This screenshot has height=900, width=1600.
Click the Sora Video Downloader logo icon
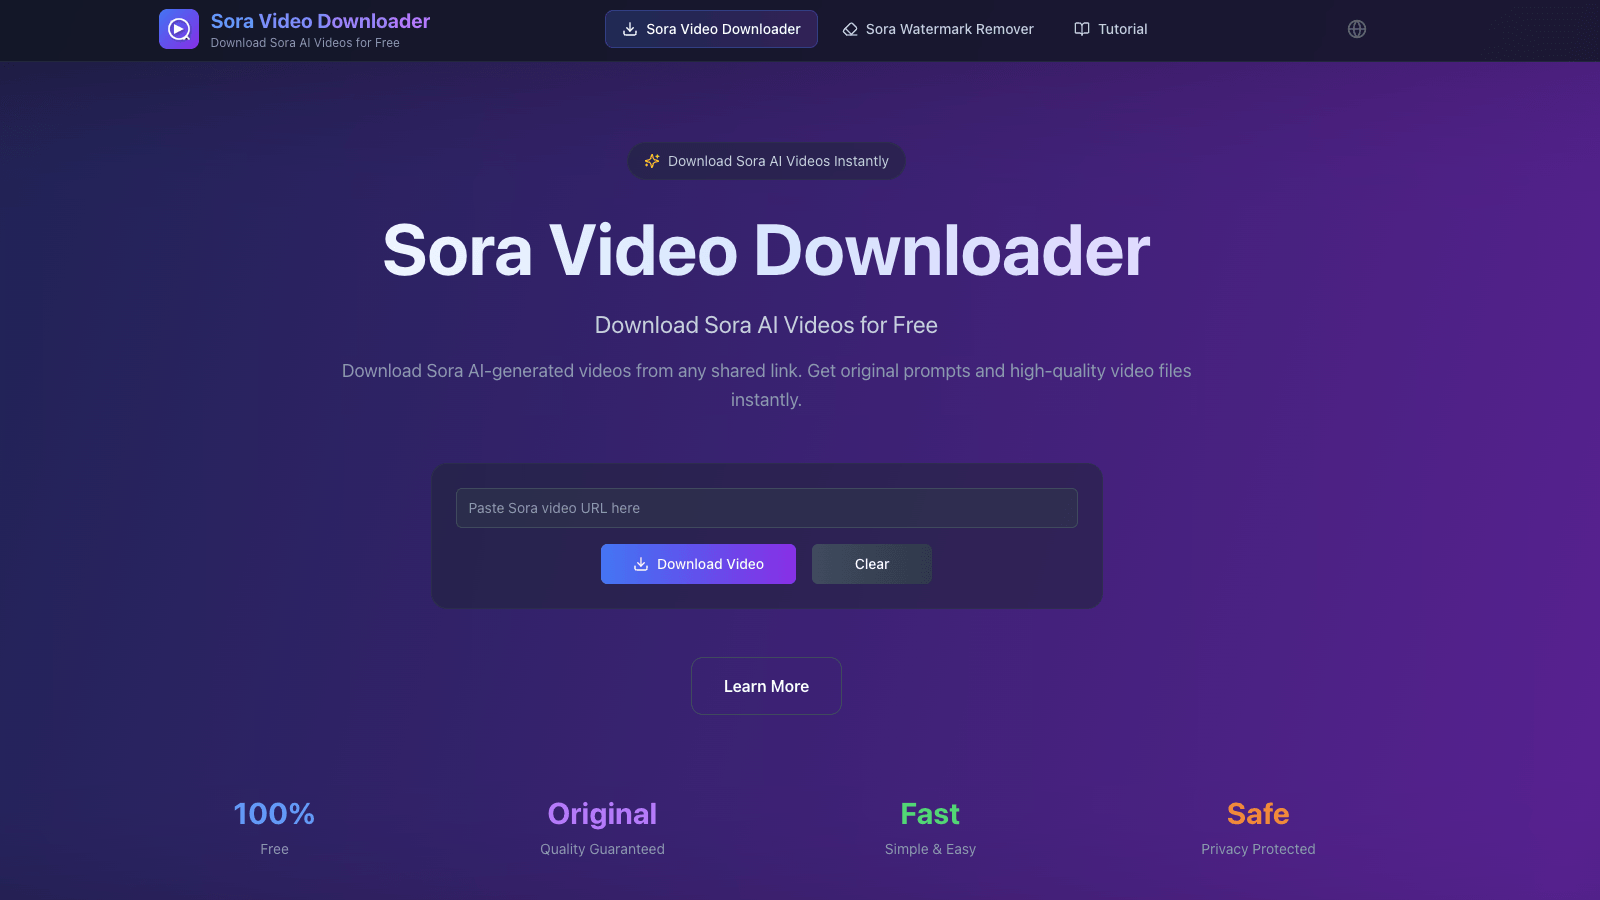(x=178, y=29)
